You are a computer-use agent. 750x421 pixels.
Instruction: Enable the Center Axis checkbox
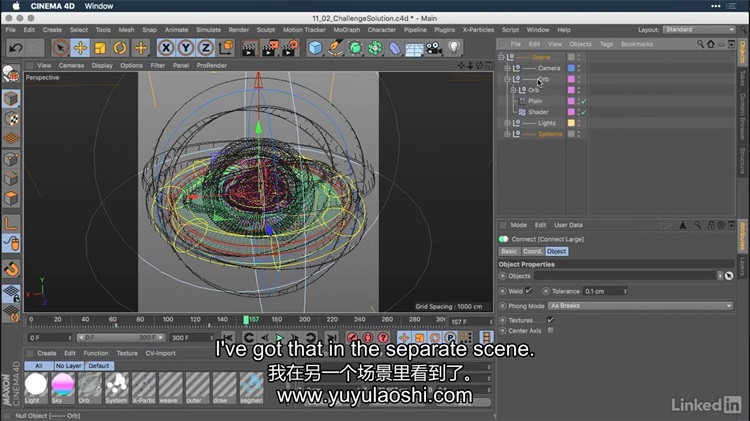point(551,330)
